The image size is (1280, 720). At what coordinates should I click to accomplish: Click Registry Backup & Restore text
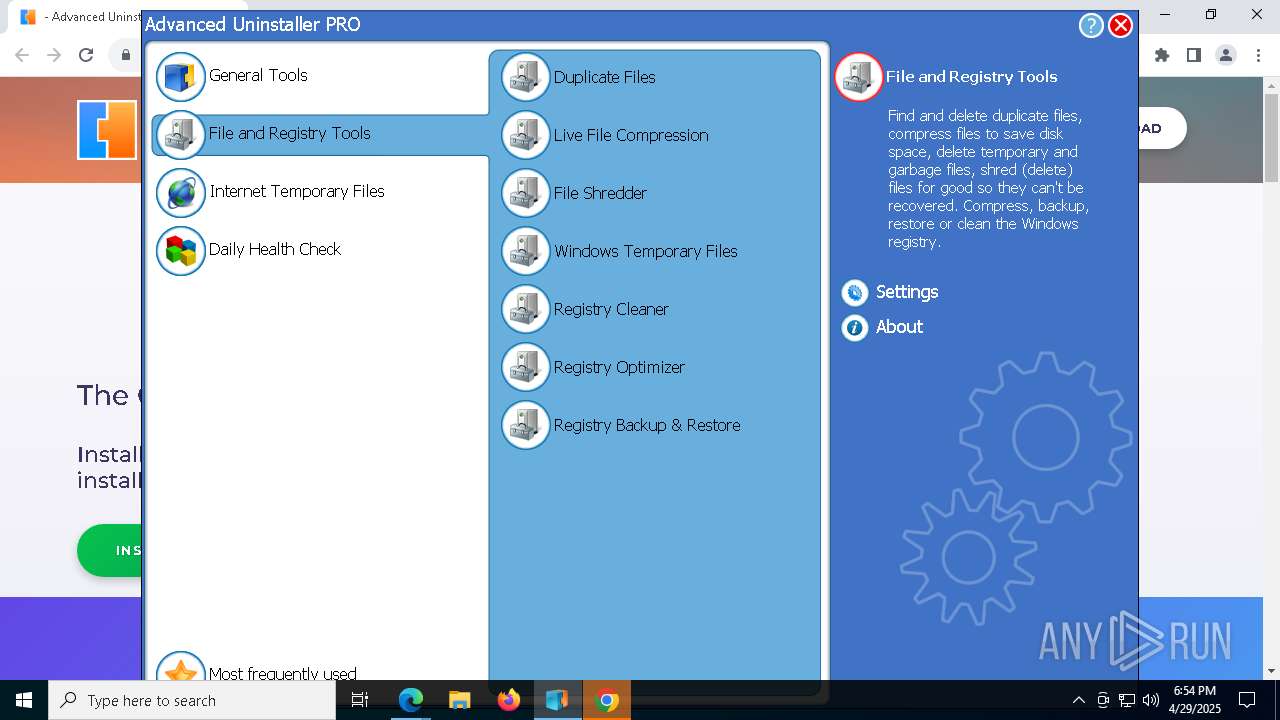point(647,425)
